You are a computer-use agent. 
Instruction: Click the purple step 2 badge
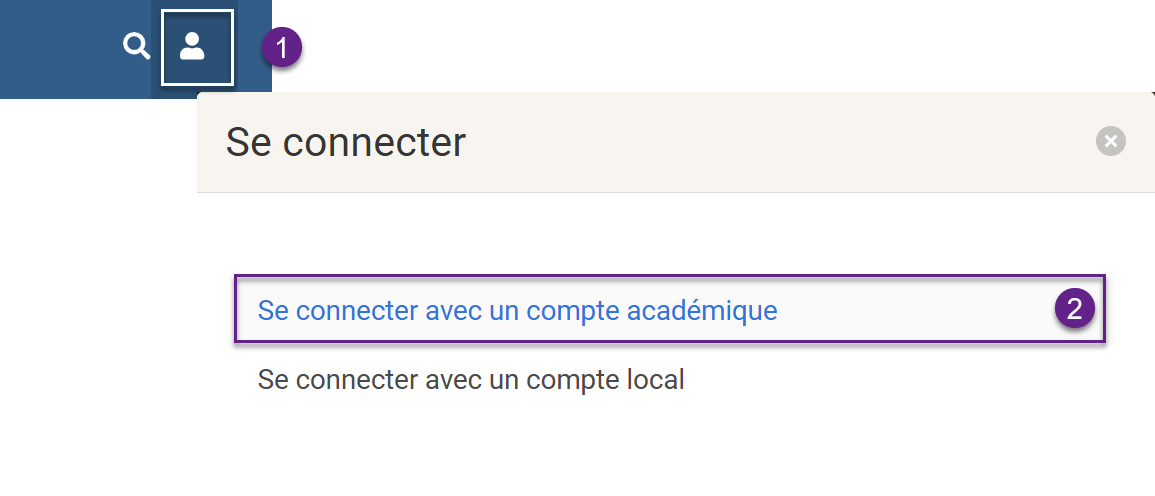(x=1075, y=309)
